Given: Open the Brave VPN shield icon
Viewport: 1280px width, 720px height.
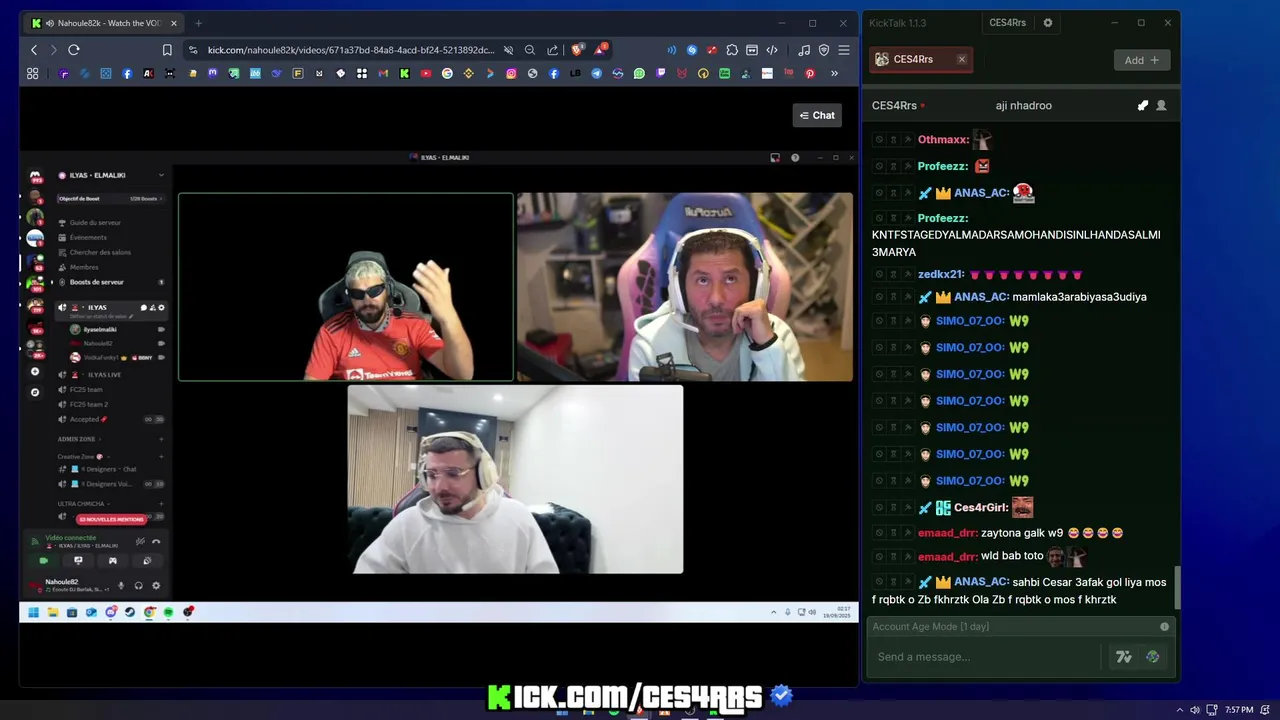Looking at the screenshot, I should 824,50.
